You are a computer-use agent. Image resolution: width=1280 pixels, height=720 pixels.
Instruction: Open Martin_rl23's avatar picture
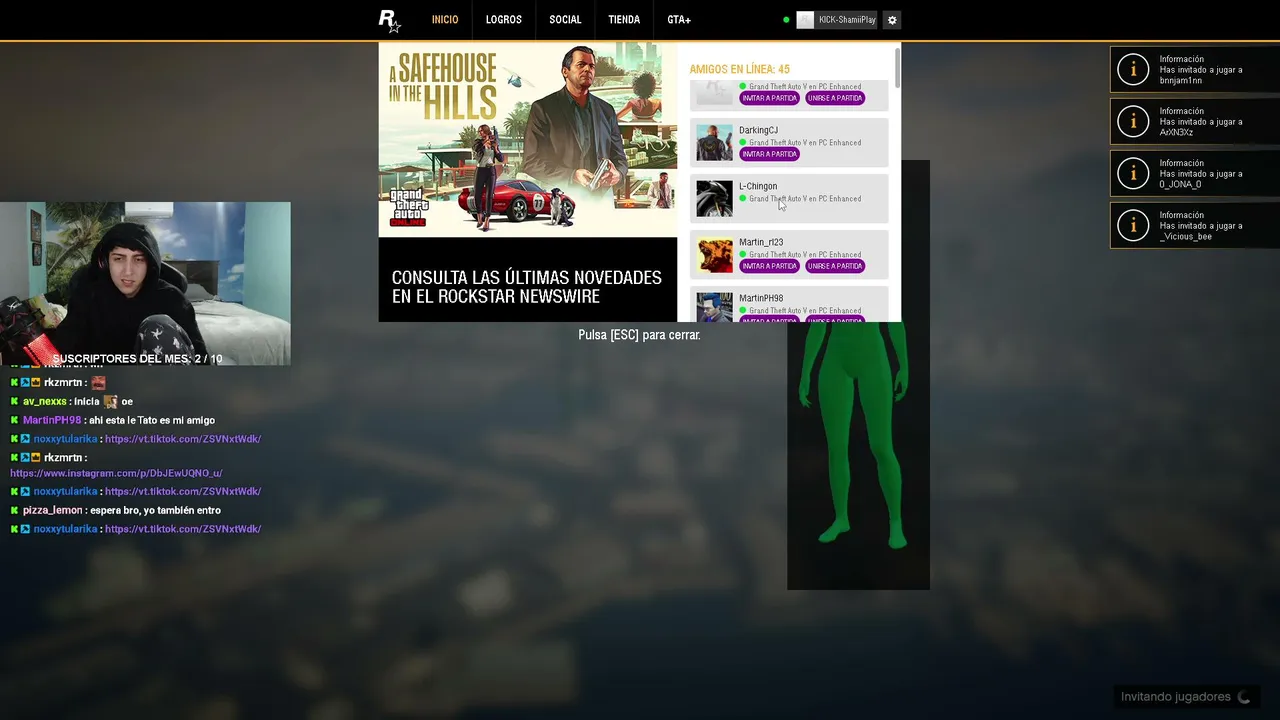pyautogui.click(x=714, y=255)
